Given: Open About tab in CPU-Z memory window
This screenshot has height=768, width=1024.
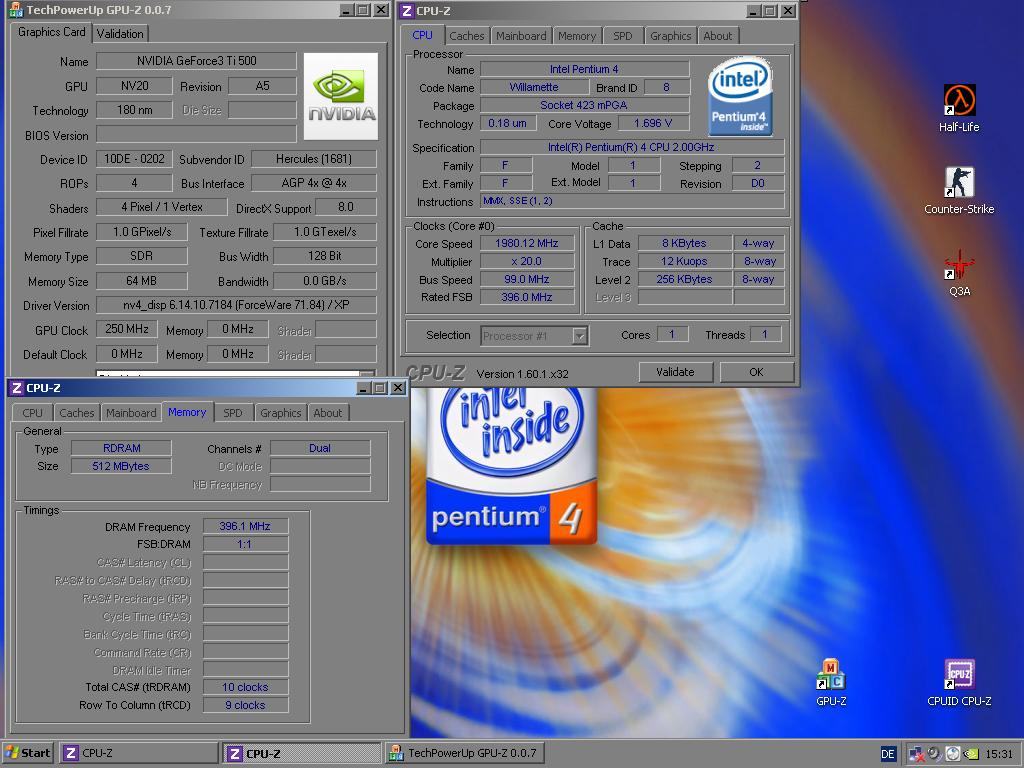Looking at the screenshot, I should coord(327,413).
